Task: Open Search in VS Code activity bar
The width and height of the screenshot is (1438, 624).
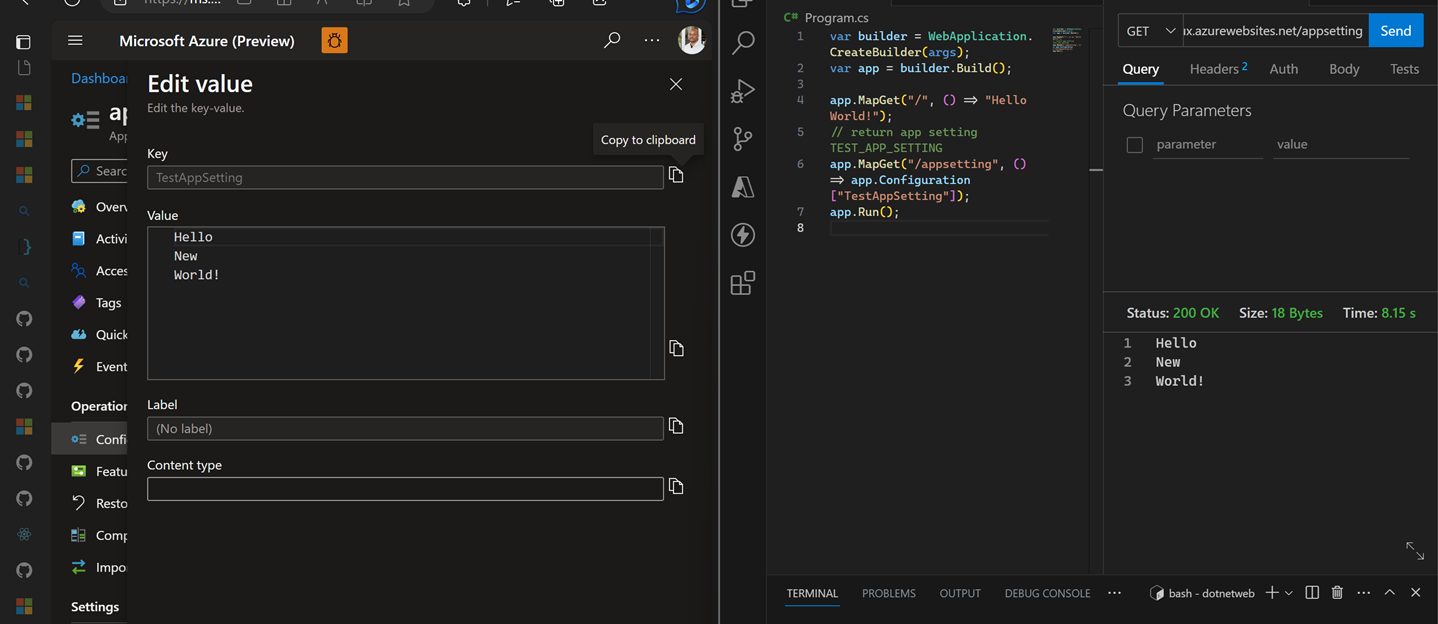Action: (x=743, y=42)
